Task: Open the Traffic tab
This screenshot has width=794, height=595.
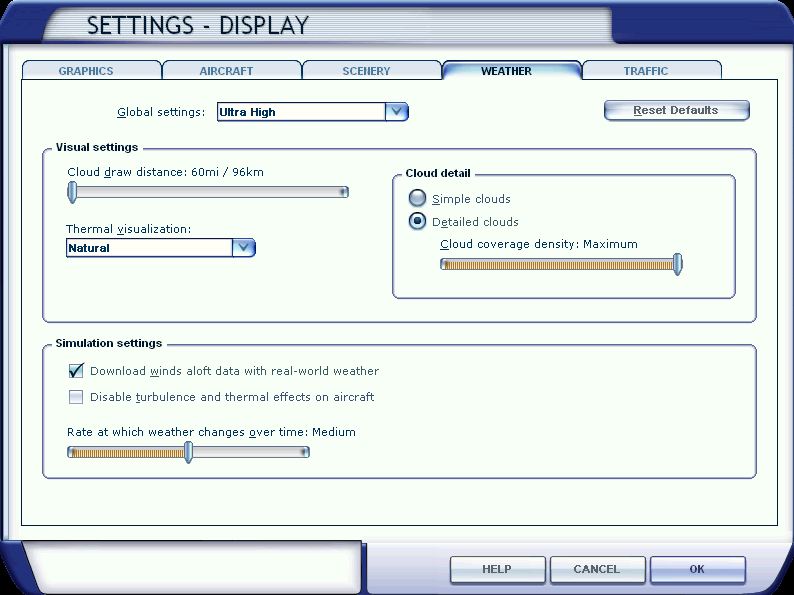Action: 646,71
